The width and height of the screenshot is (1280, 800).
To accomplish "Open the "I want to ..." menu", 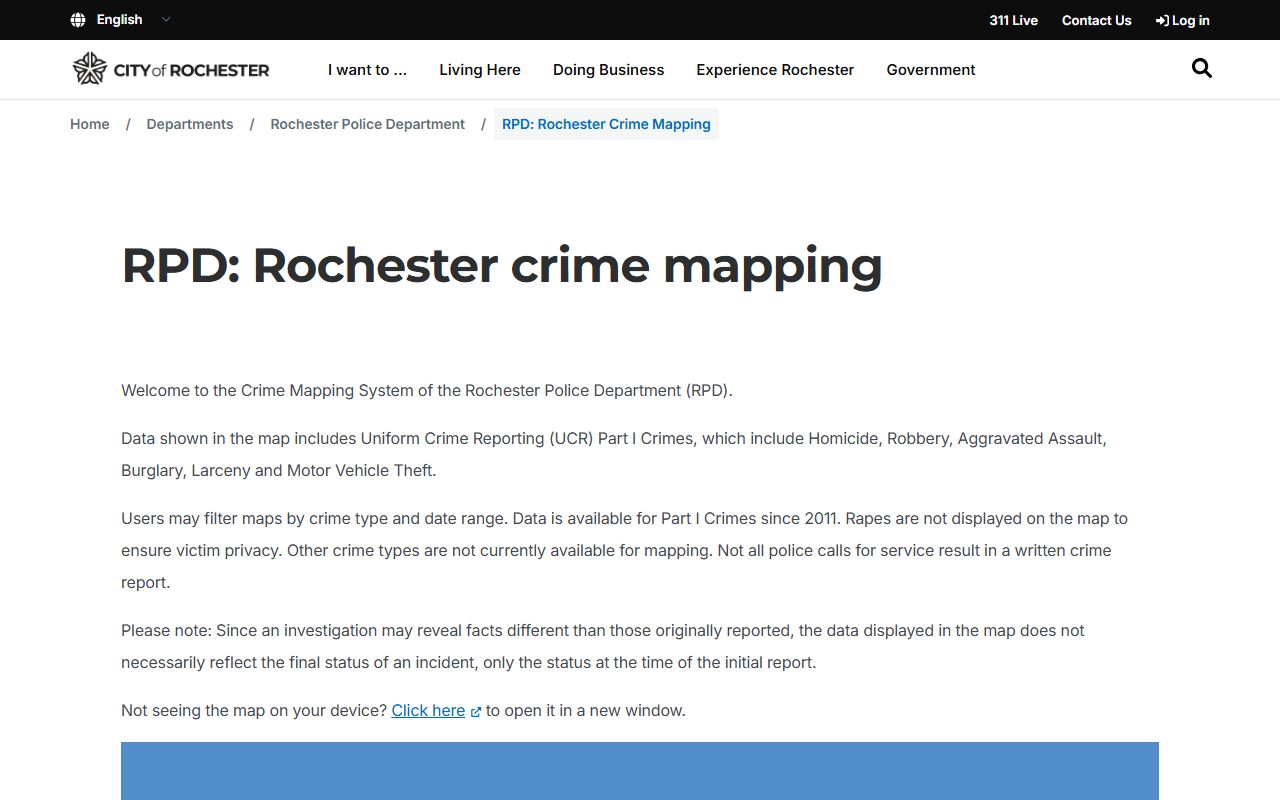I will pos(367,70).
